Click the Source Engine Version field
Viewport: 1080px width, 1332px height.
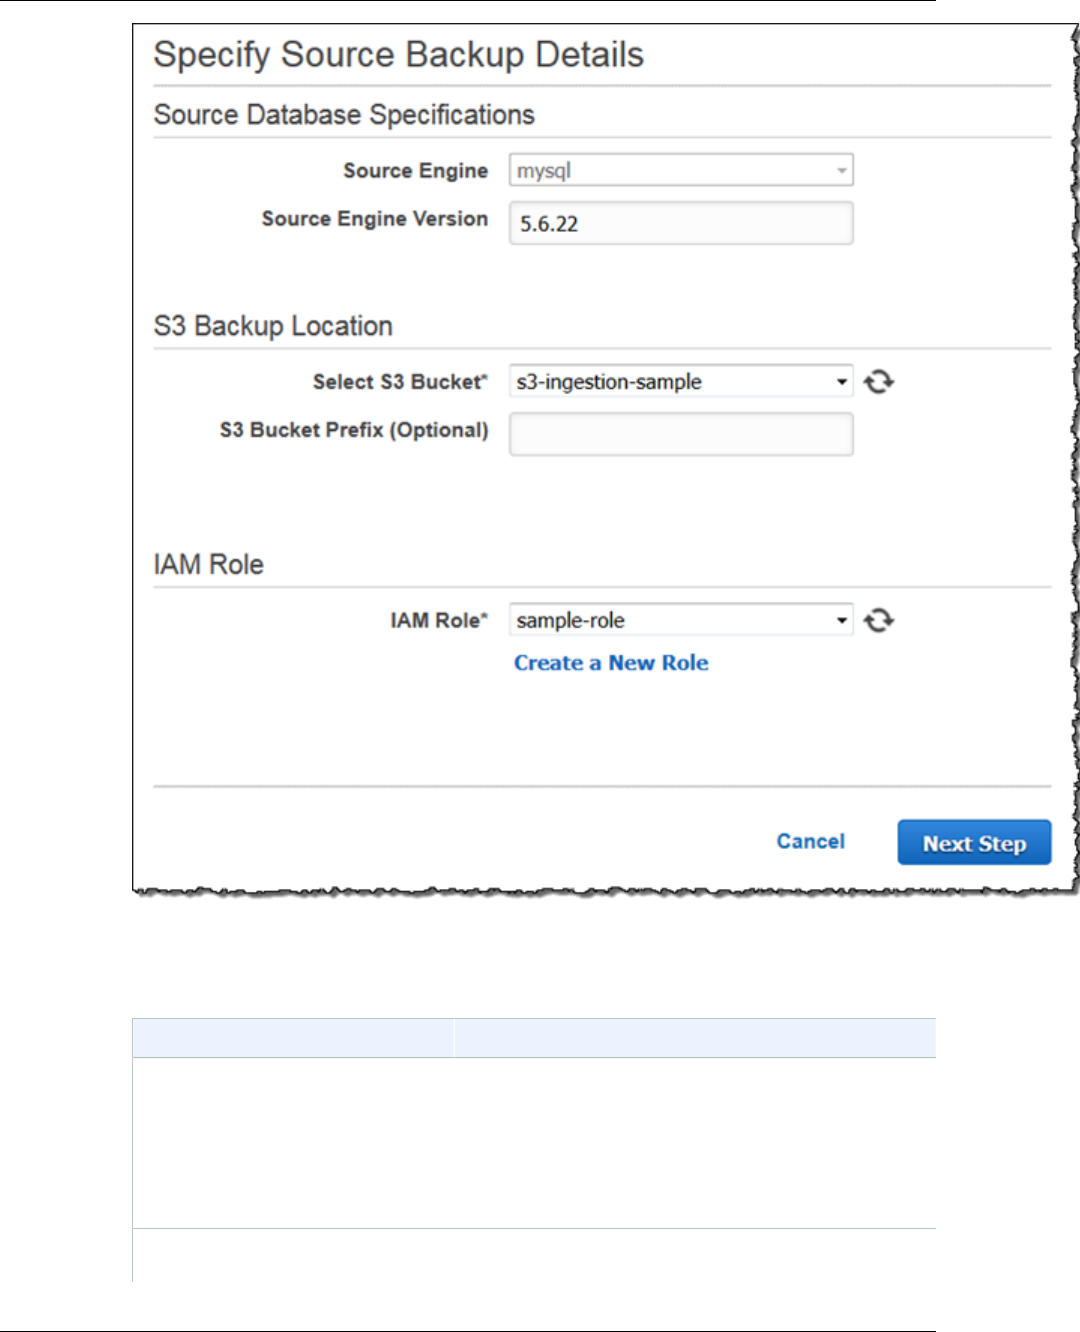coord(681,224)
